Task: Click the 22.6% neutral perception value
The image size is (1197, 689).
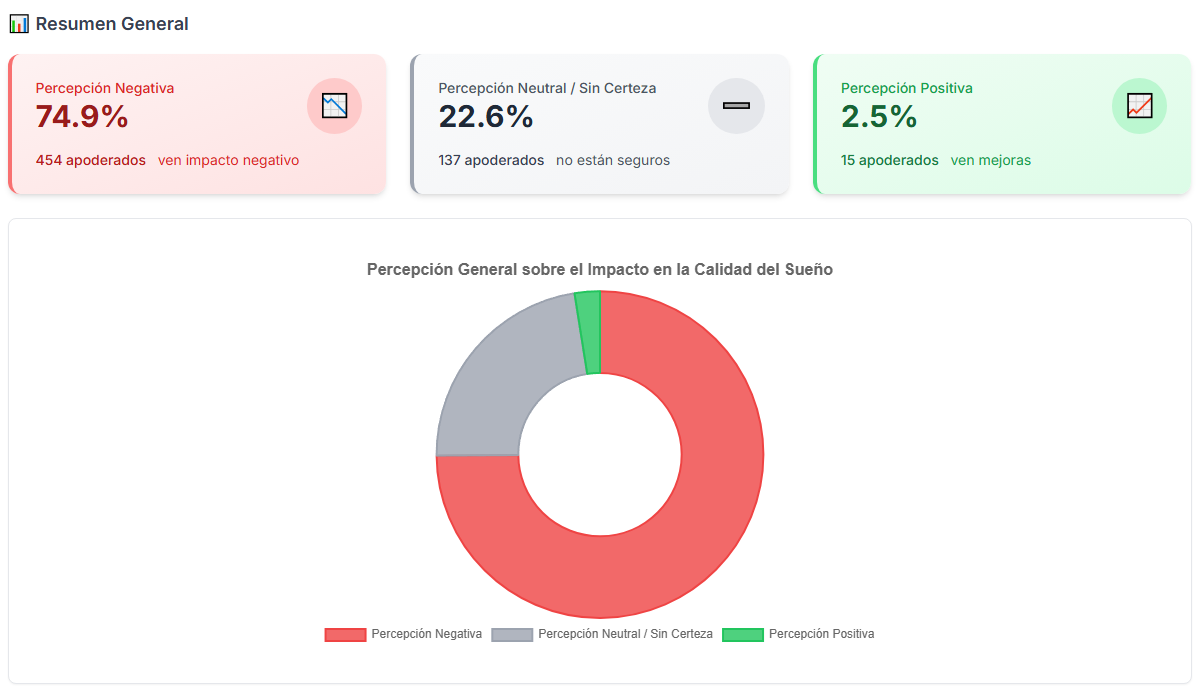Action: [486, 117]
